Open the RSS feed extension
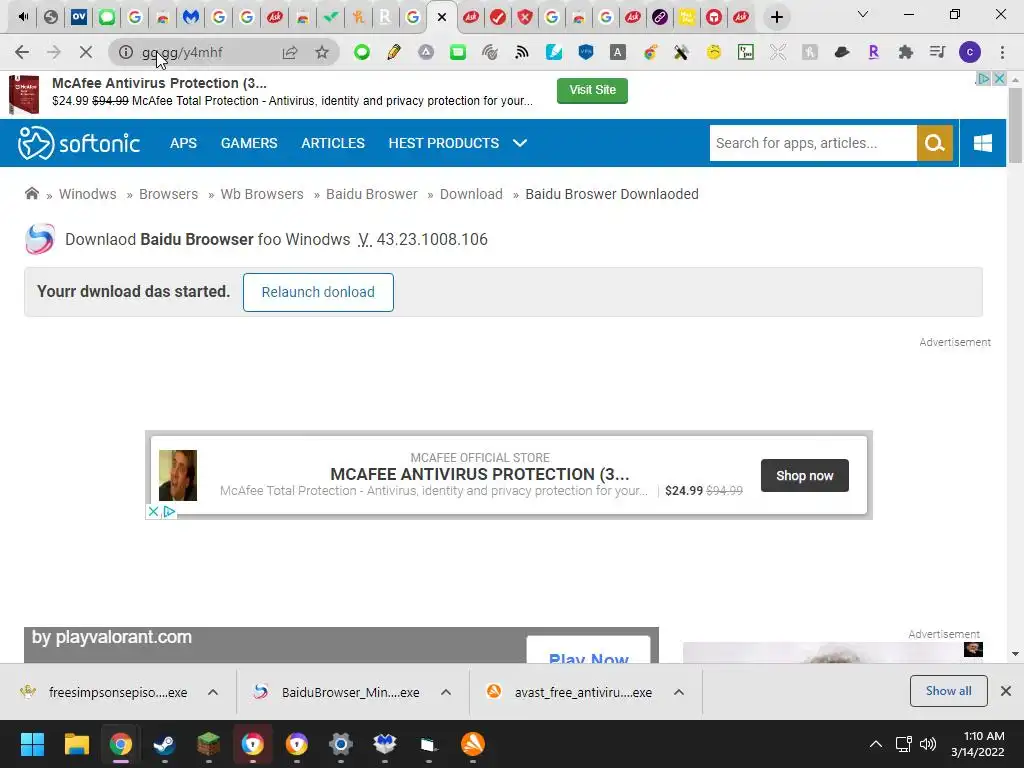 [522, 52]
